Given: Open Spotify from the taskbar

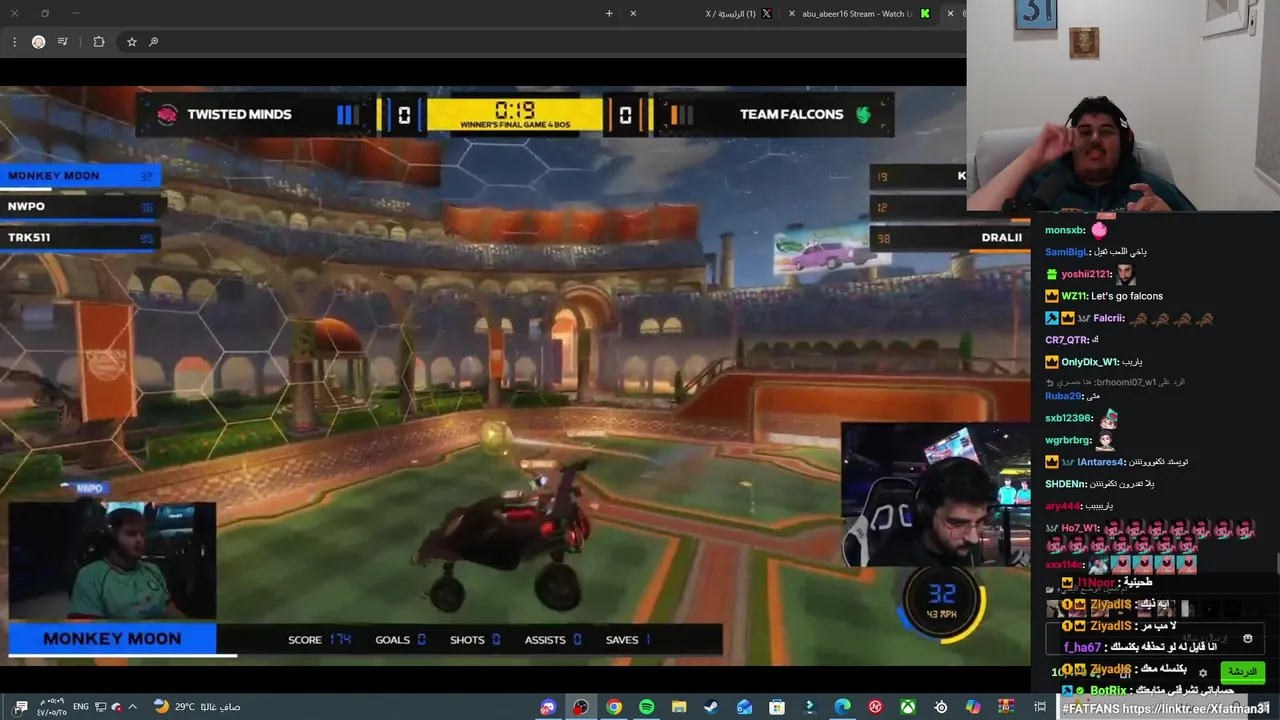Looking at the screenshot, I should click(646, 707).
